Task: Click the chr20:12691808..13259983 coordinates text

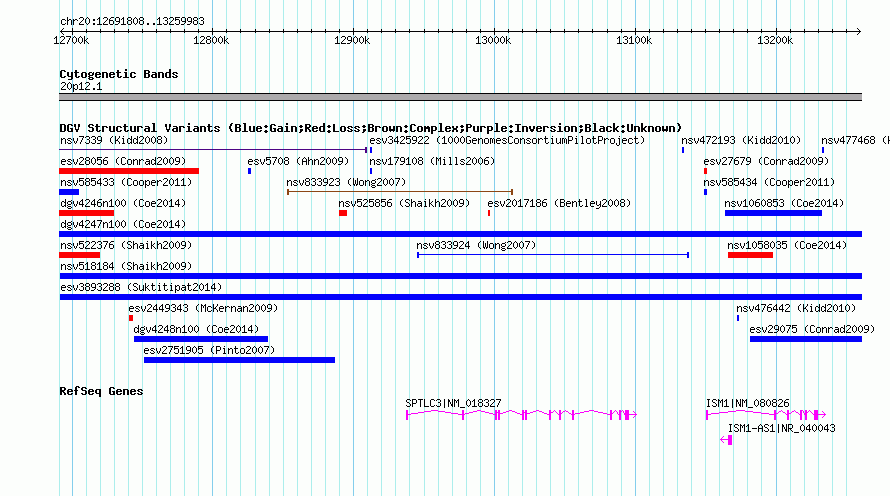Action: click(x=132, y=22)
